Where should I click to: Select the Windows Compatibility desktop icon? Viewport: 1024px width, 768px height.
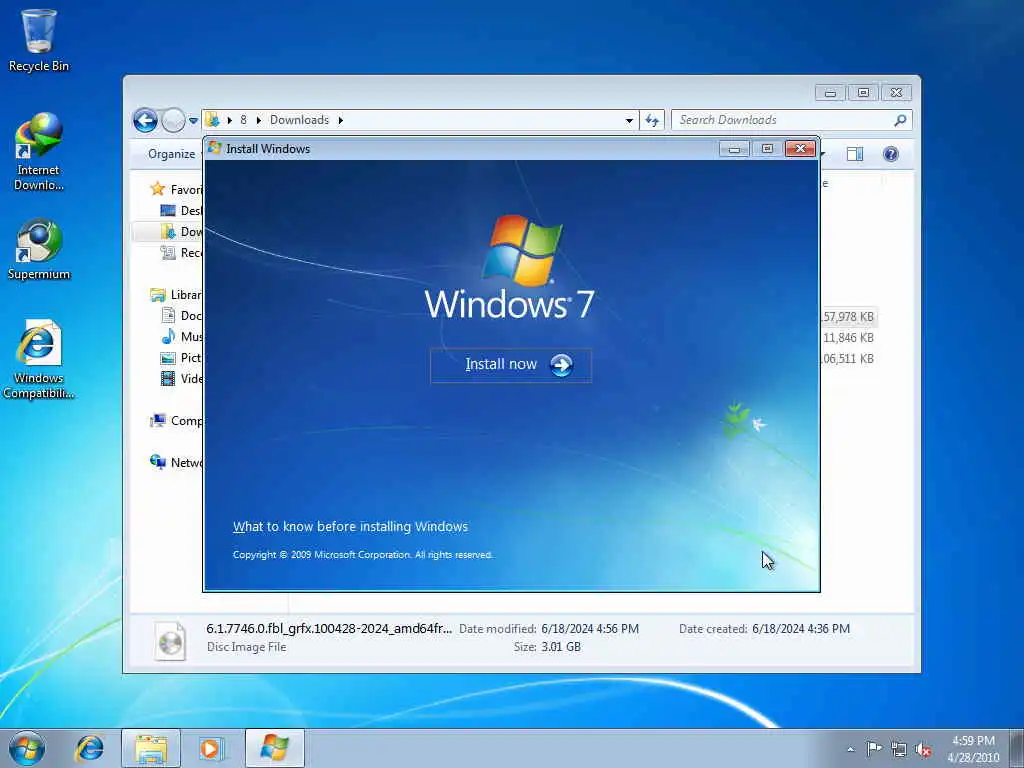pos(39,359)
